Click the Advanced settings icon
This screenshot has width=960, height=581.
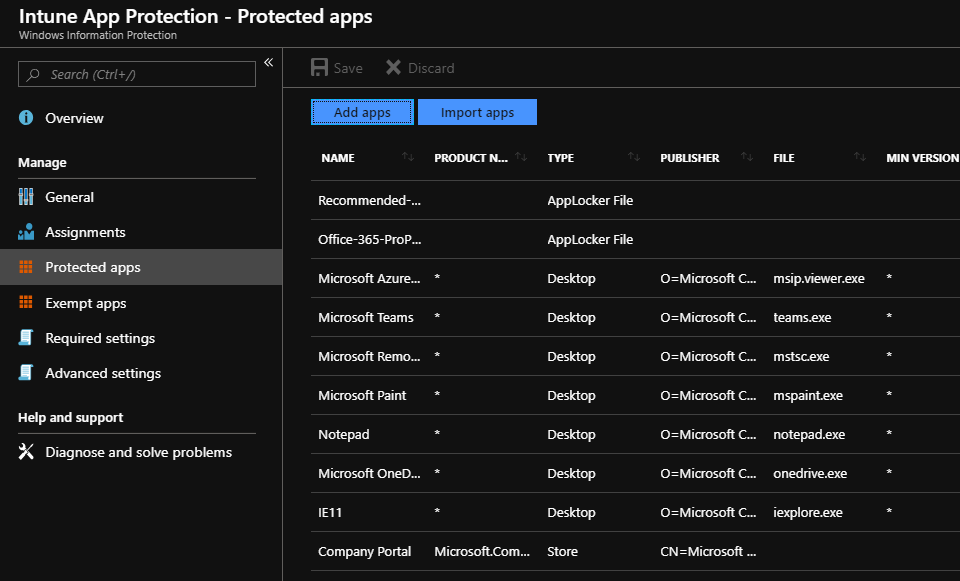click(x=25, y=373)
